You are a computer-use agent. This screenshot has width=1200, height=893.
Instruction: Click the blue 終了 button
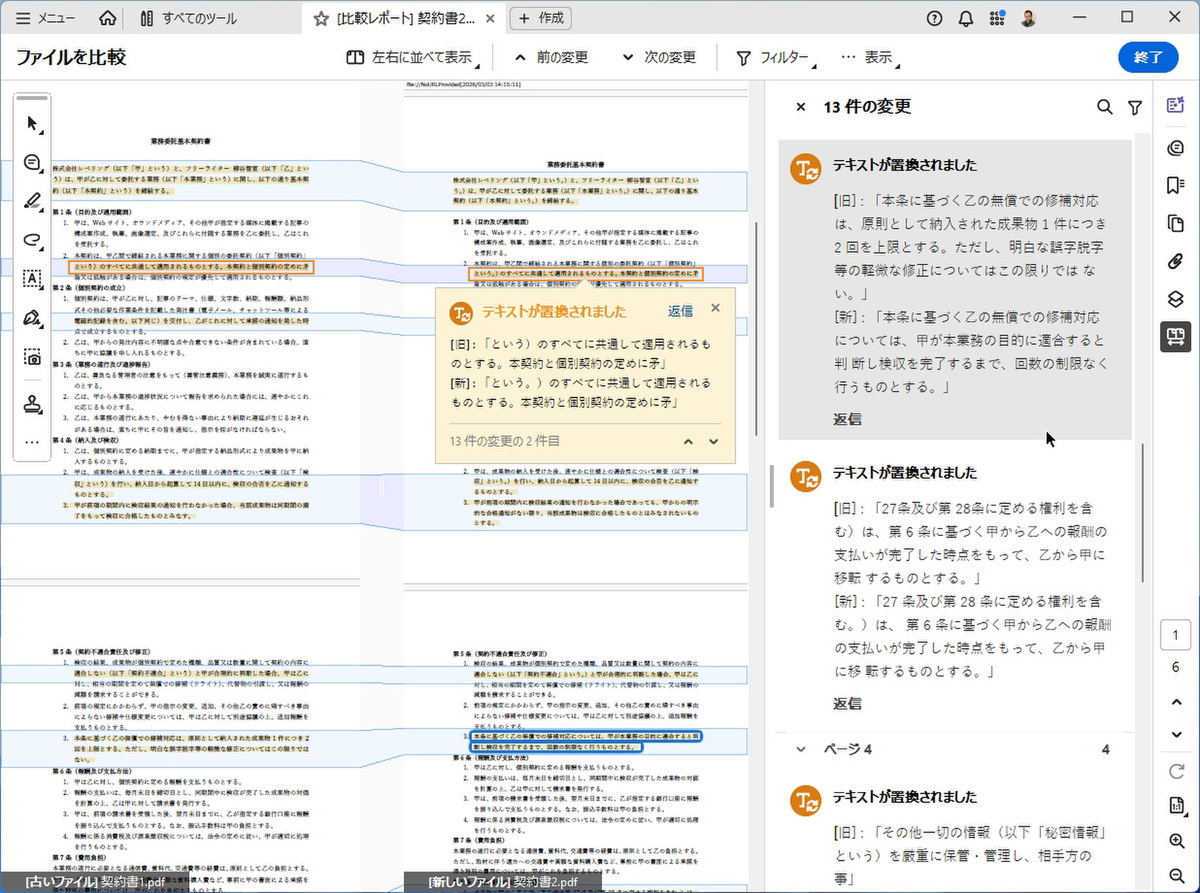1148,57
